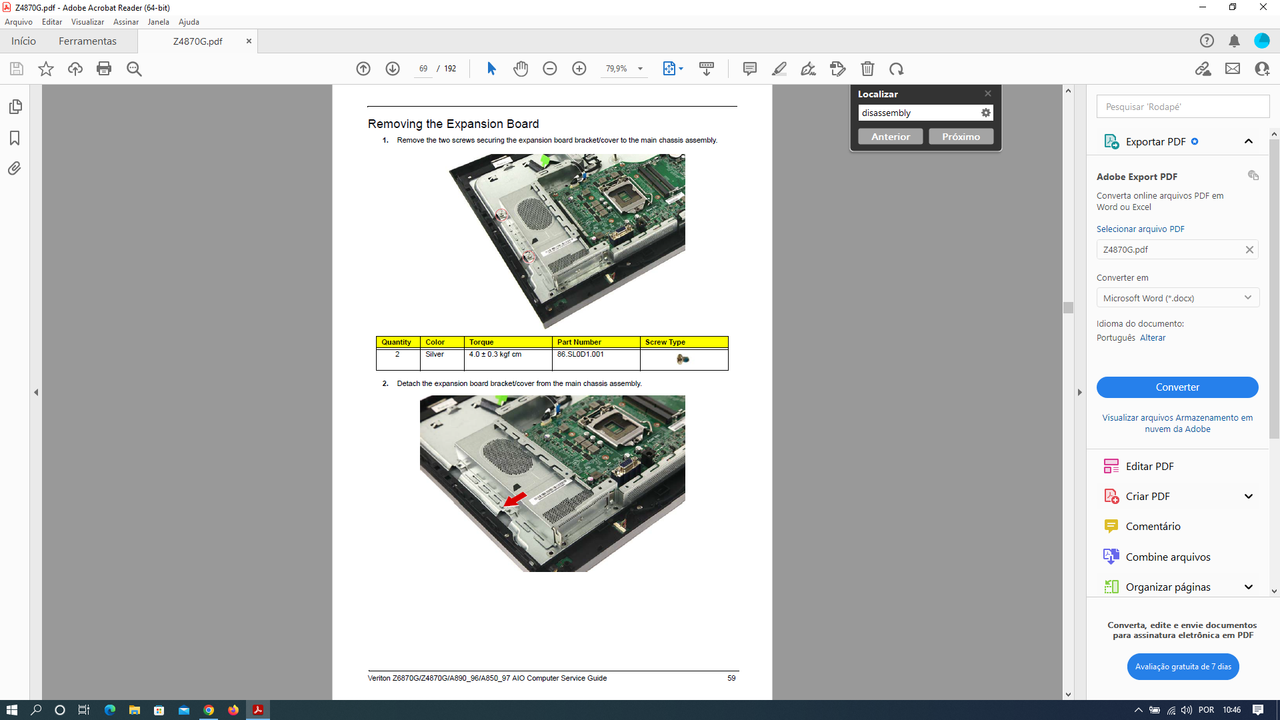Click Alterar language link

click(1153, 338)
